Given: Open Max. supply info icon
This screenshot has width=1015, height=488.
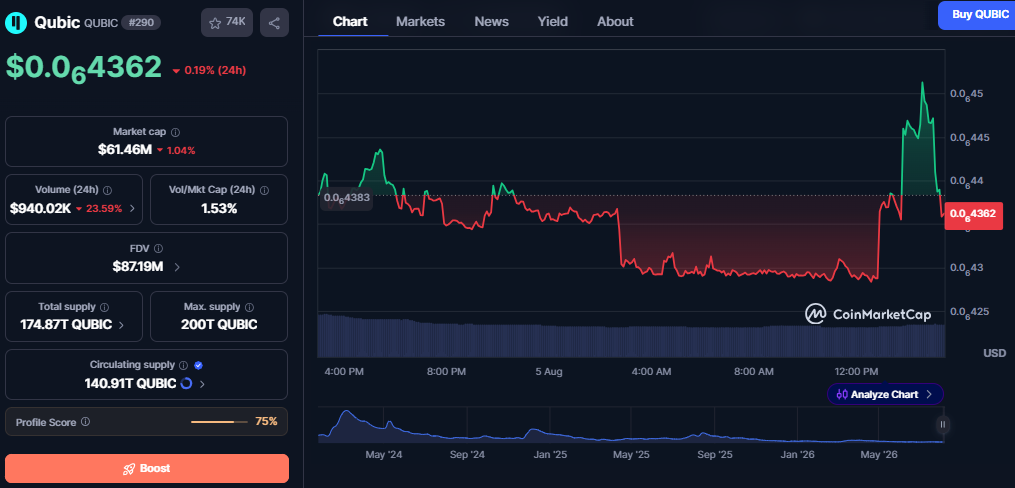Looking at the screenshot, I should click(249, 307).
